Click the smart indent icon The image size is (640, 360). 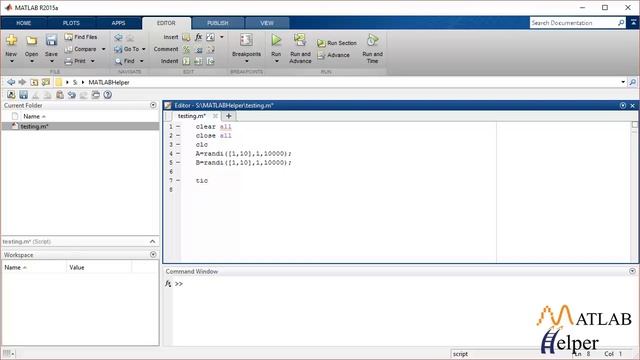pos(186,61)
